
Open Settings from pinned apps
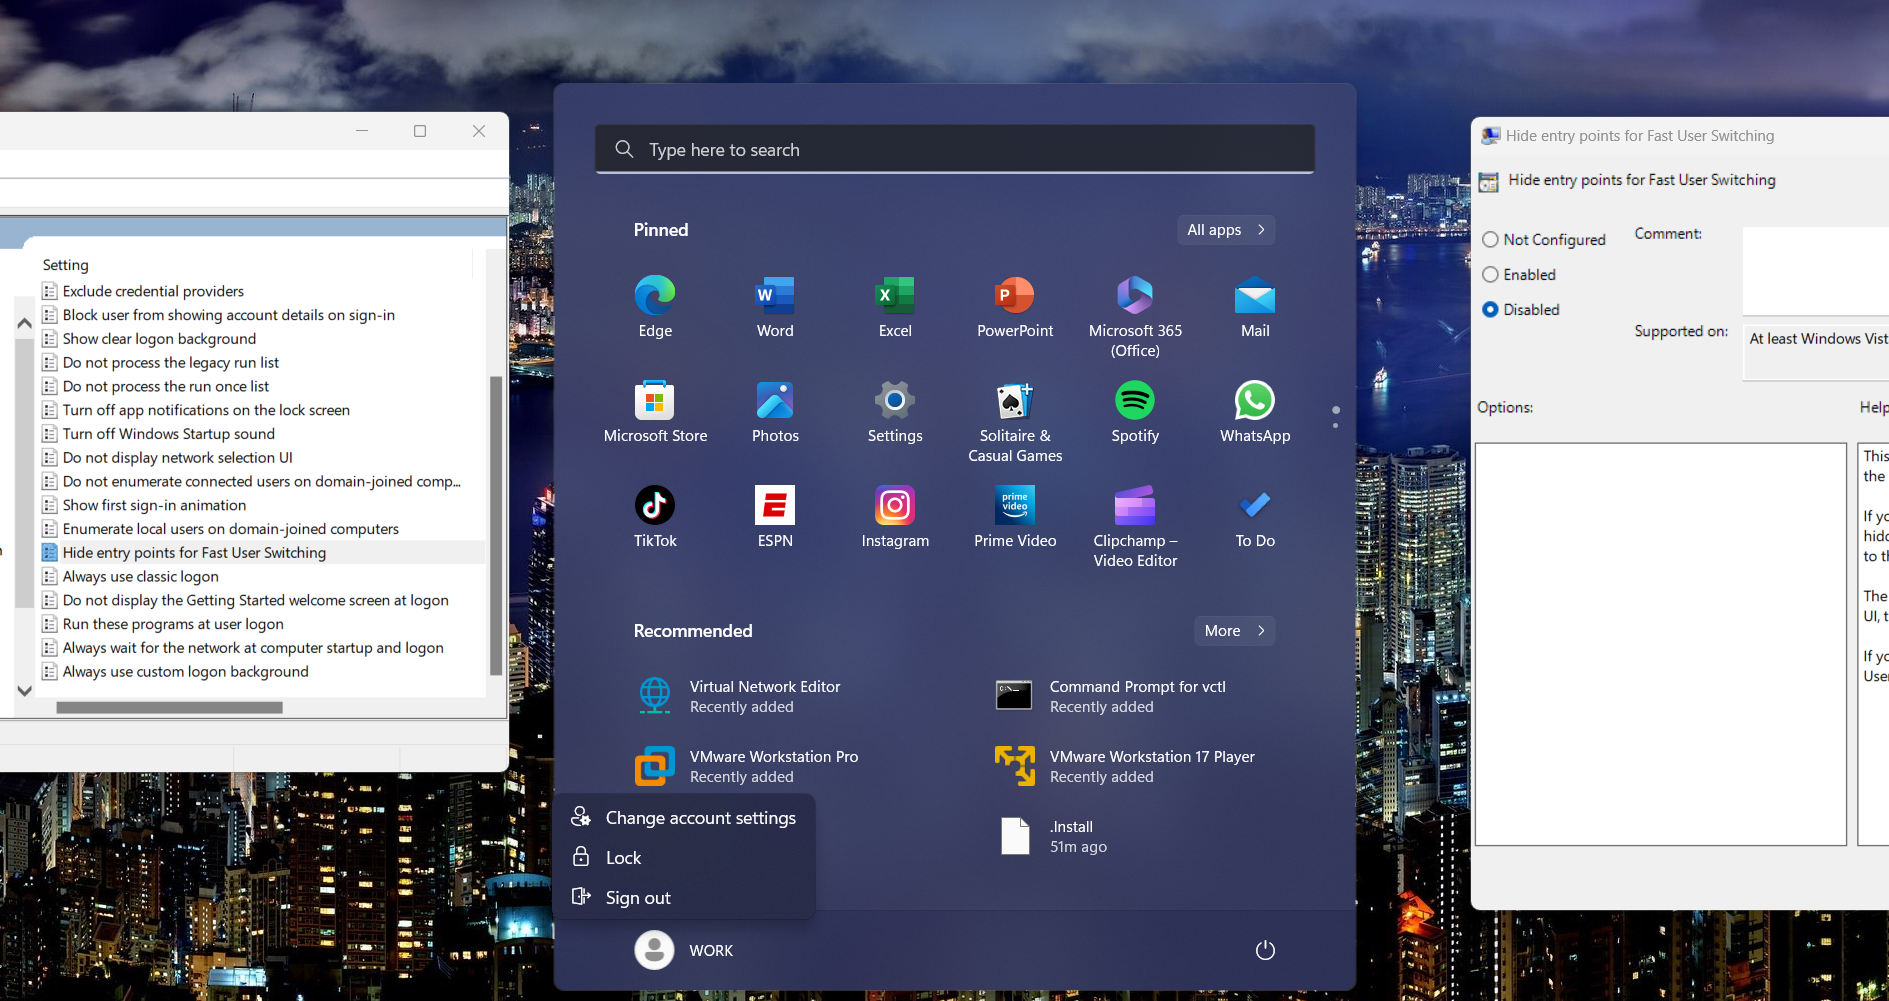point(895,412)
